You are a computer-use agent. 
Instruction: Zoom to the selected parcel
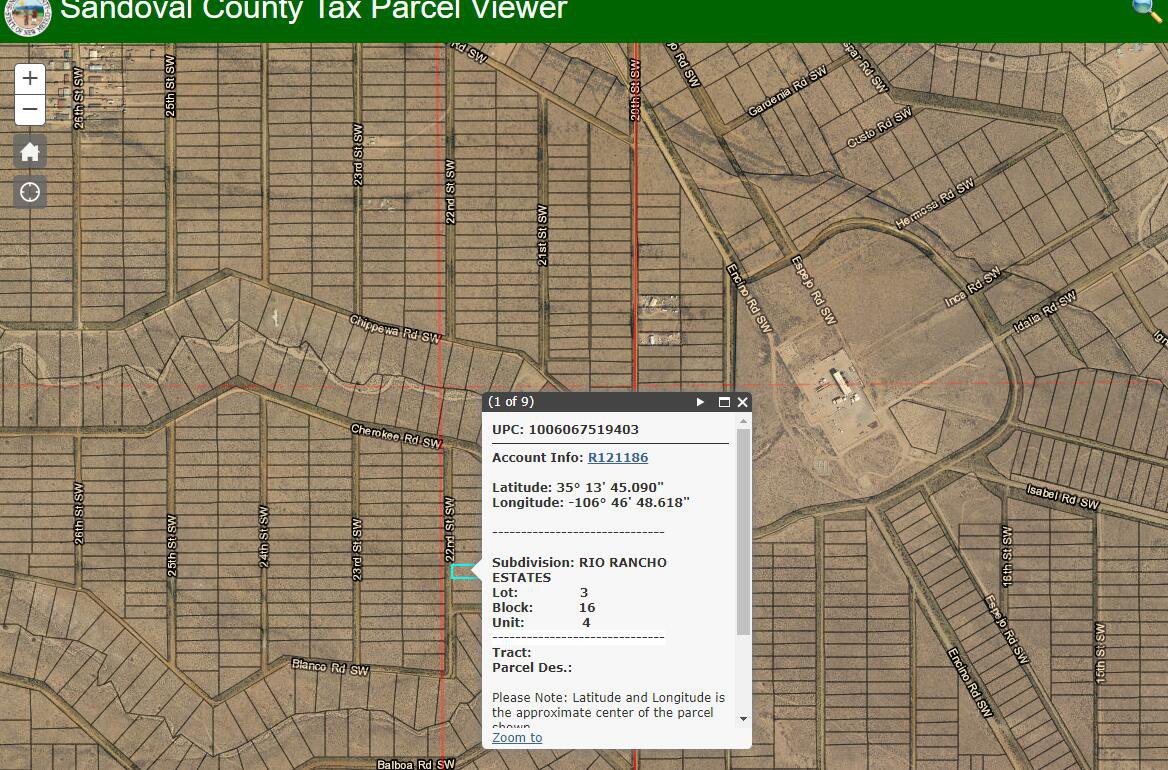[x=517, y=737]
